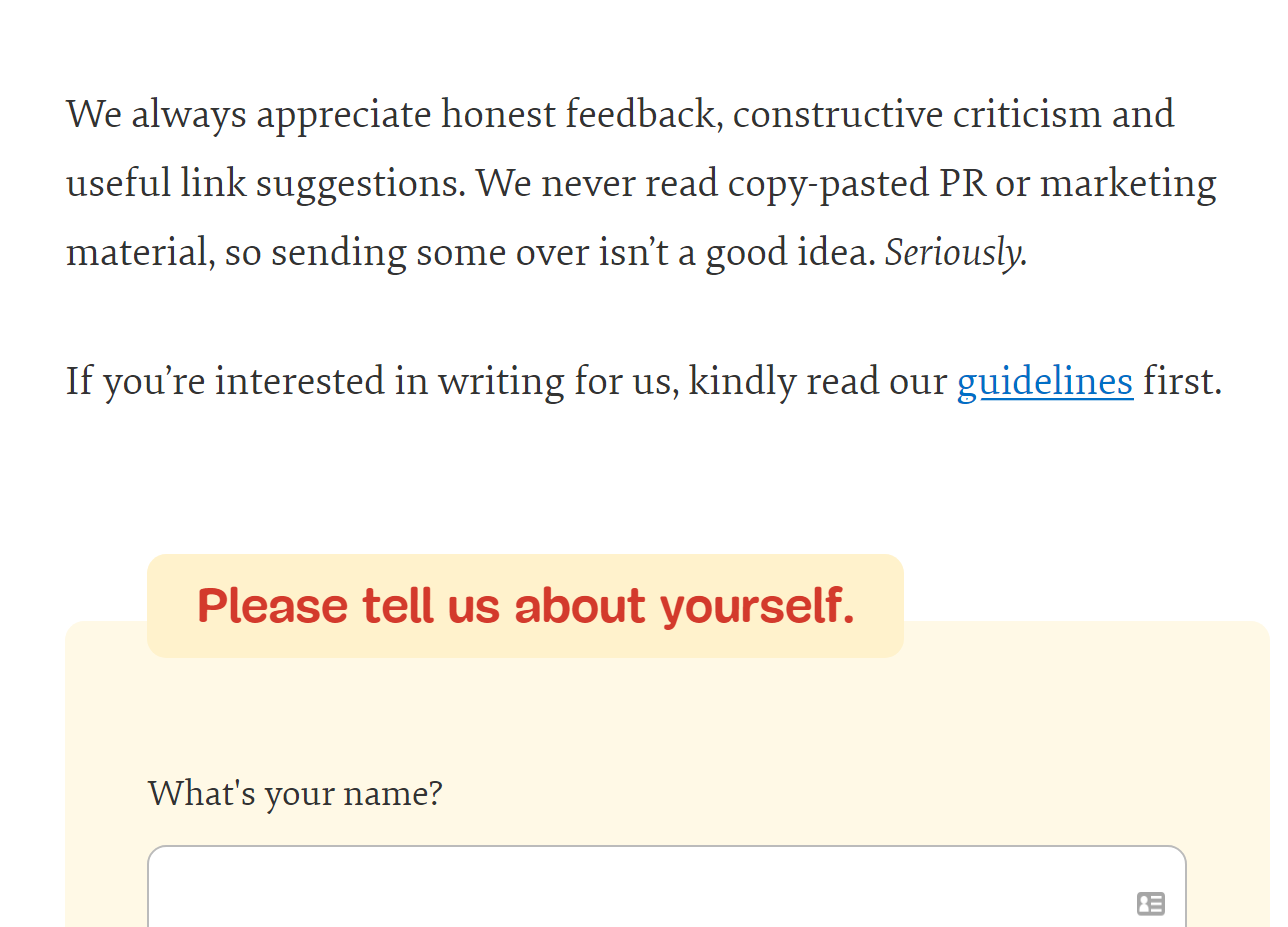
Task: Click the word "material" in the paragraph
Action: [140, 253]
